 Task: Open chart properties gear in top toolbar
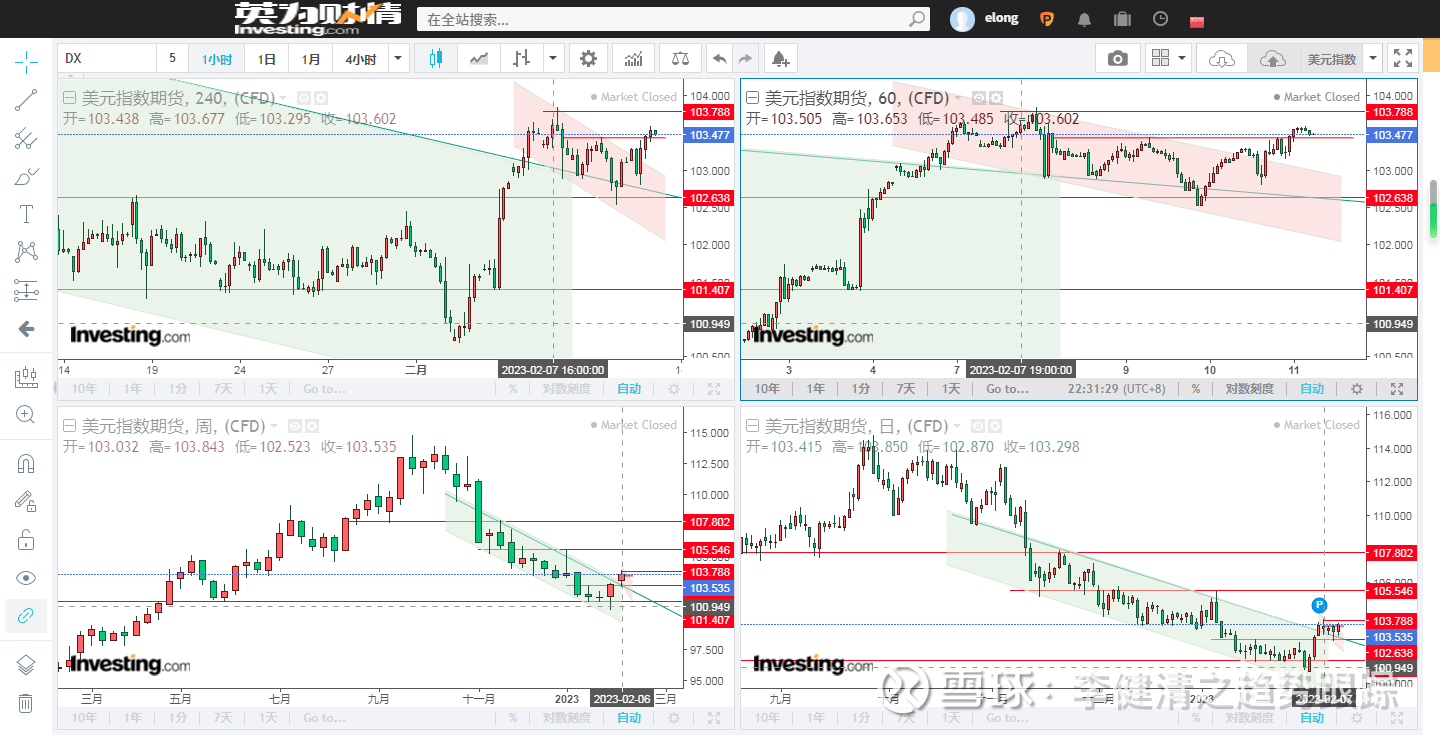click(588, 59)
